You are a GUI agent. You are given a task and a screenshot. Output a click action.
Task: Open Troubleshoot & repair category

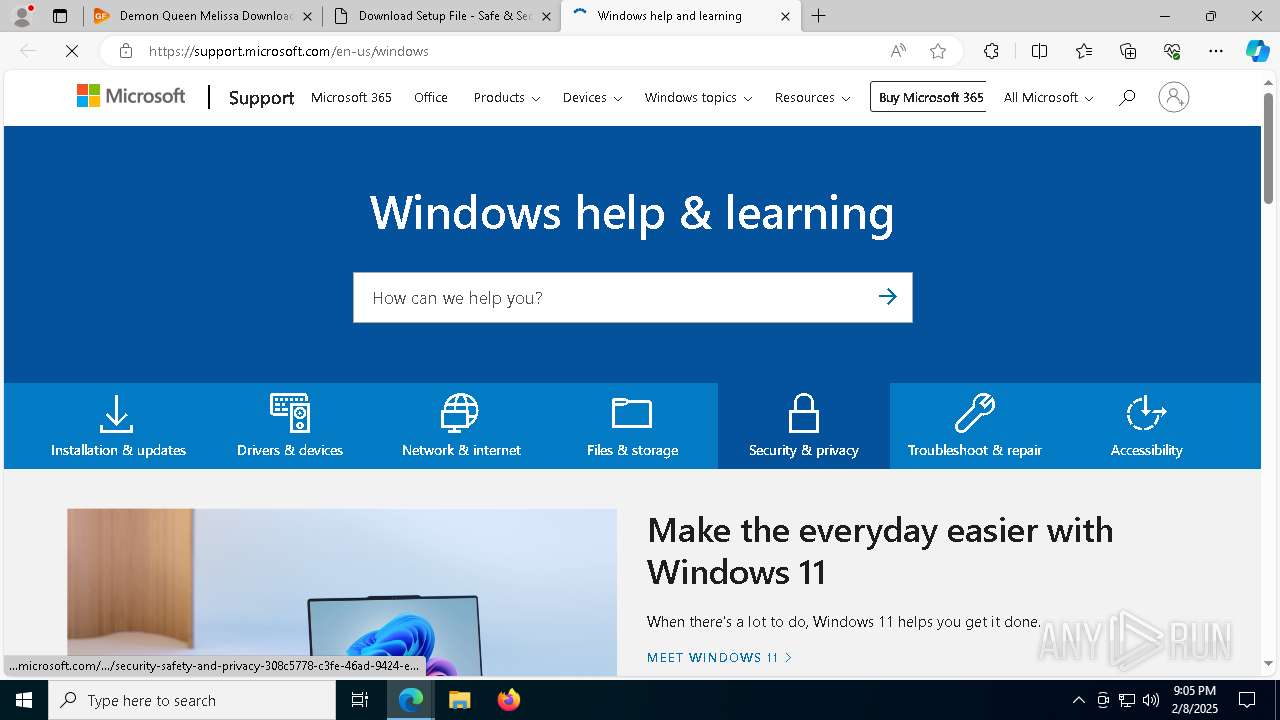975,426
